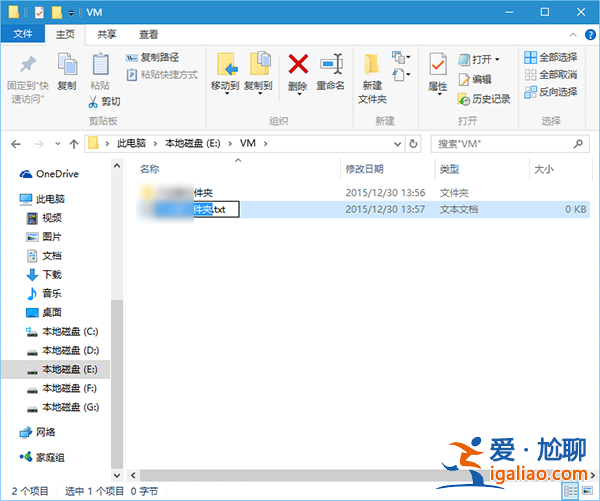
Task: Open Help via question mark icon
Action: [x=590, y=35]
